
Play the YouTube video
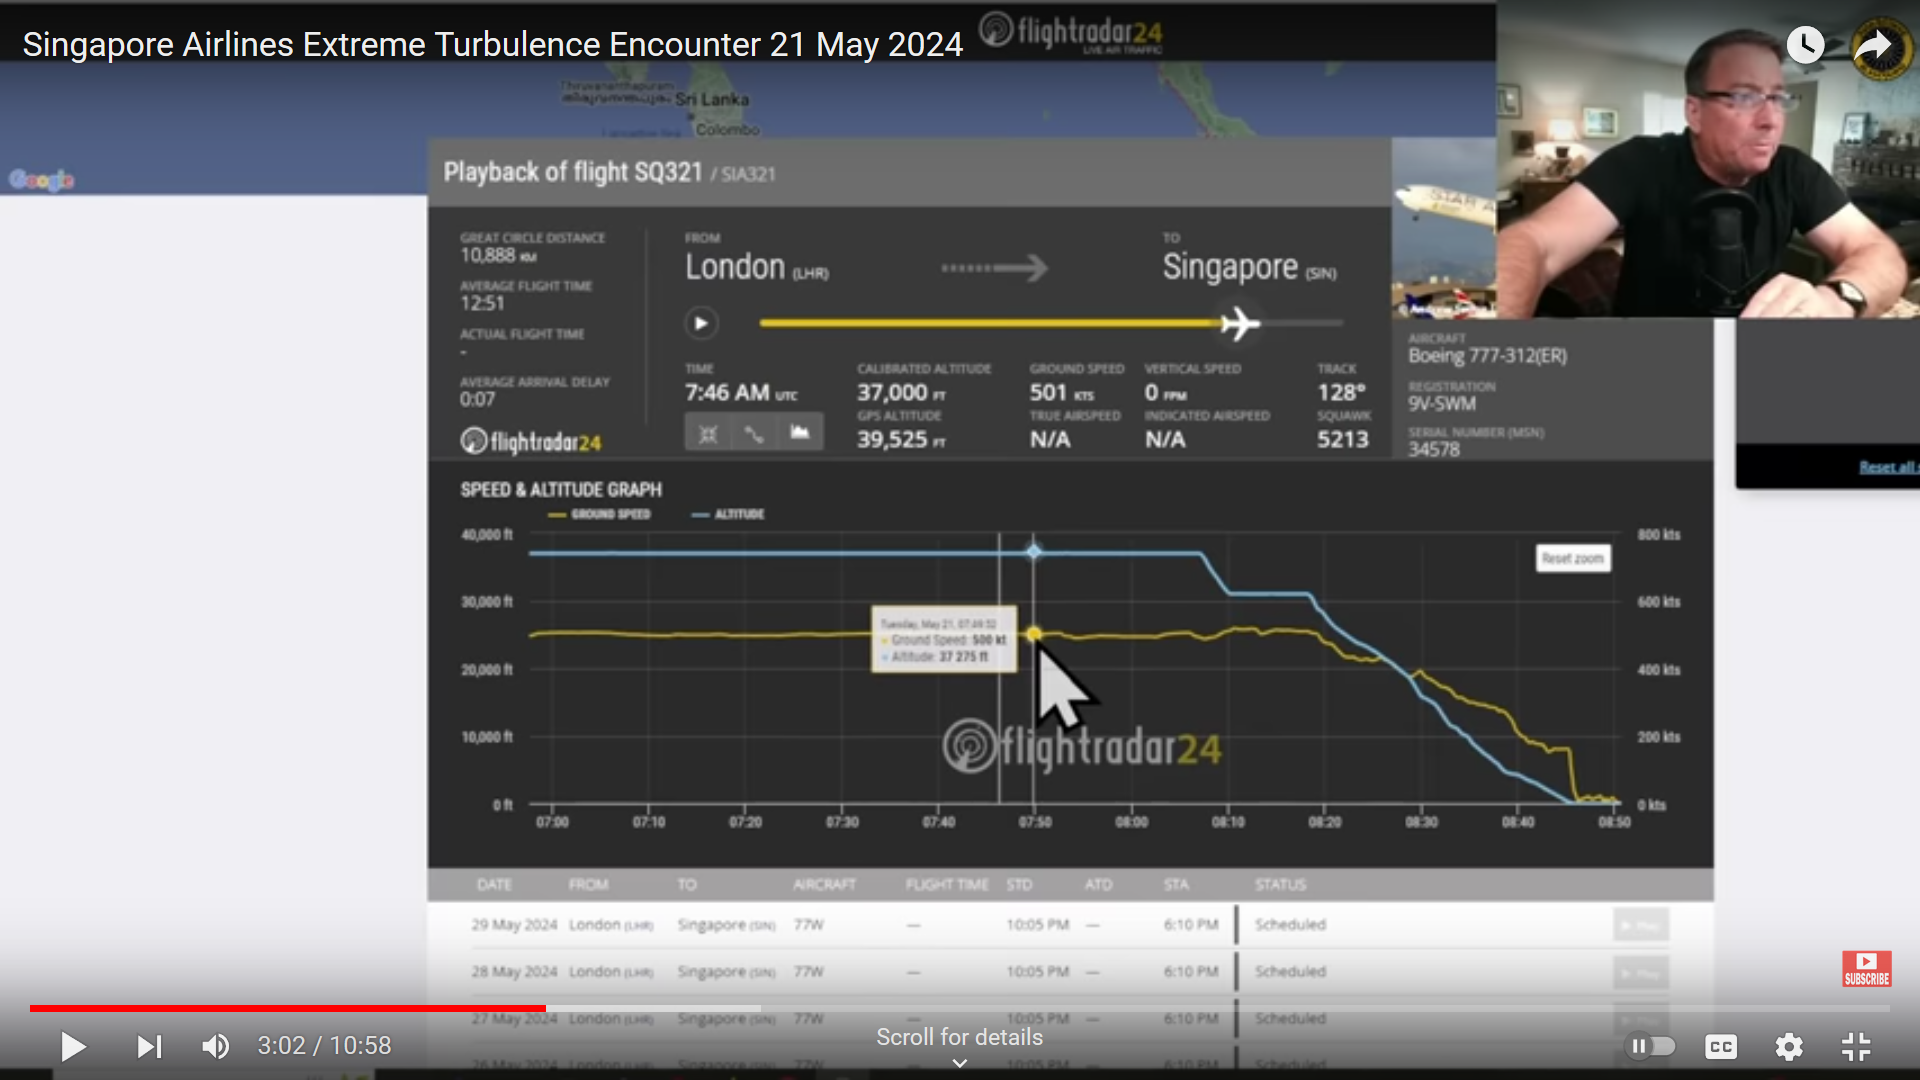73,1047
